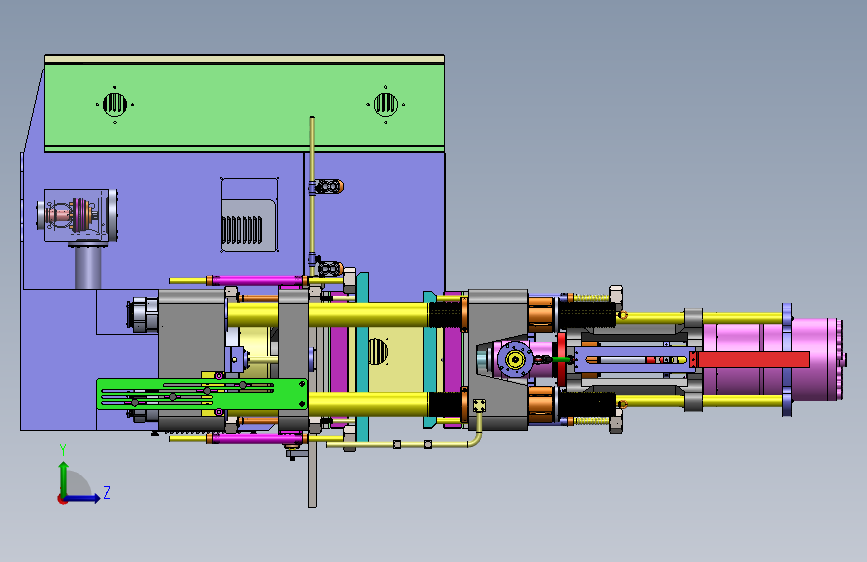Click the Z axis label
The image size is (867, 562).
pos(107,492)
